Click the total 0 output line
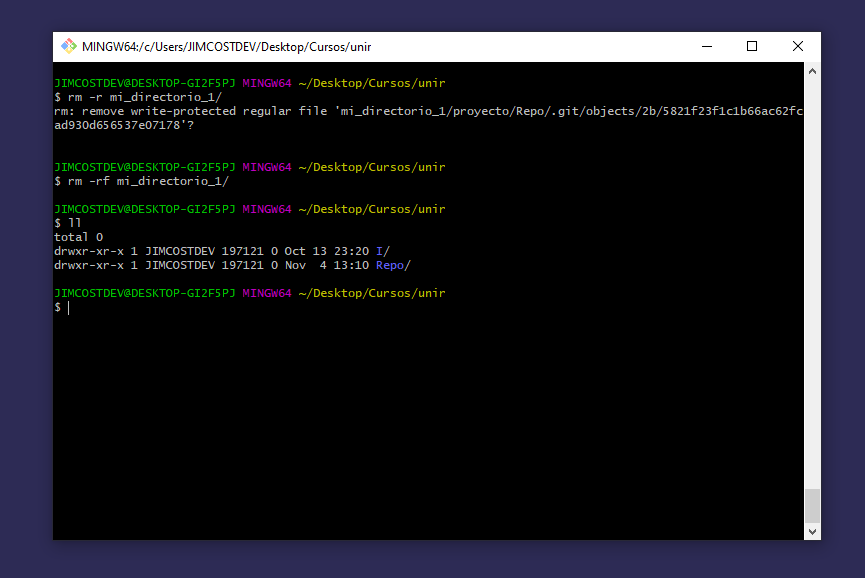Image resolution: width=865 pixels, height=578 pixels. [77, 237]
